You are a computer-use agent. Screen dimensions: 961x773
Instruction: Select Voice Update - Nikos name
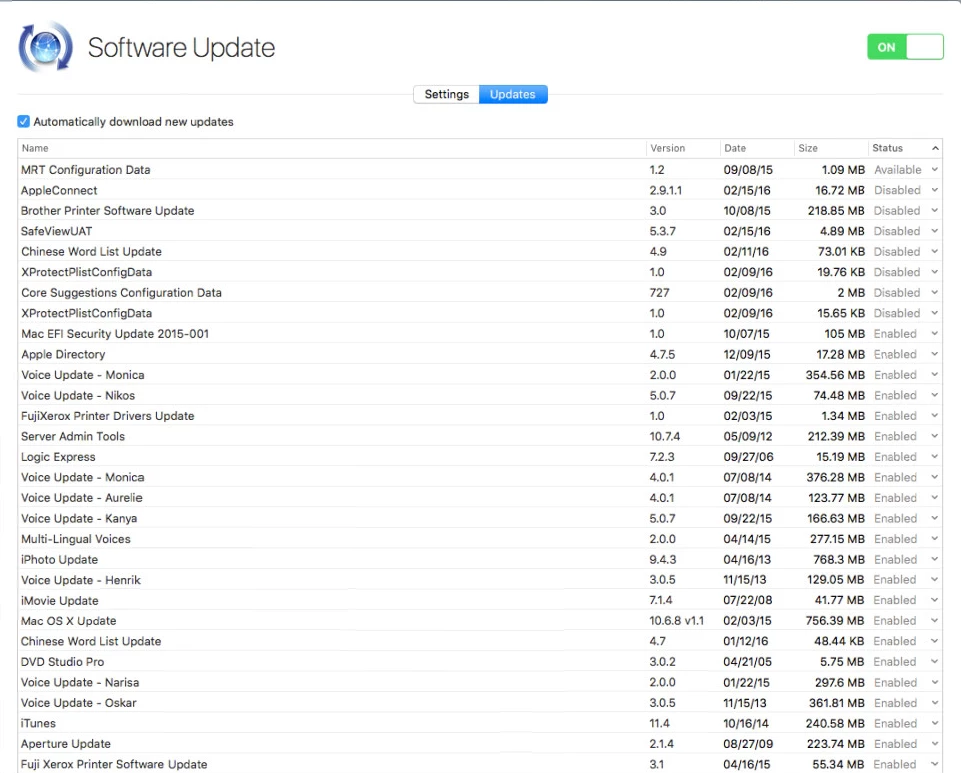pos(78,395)
